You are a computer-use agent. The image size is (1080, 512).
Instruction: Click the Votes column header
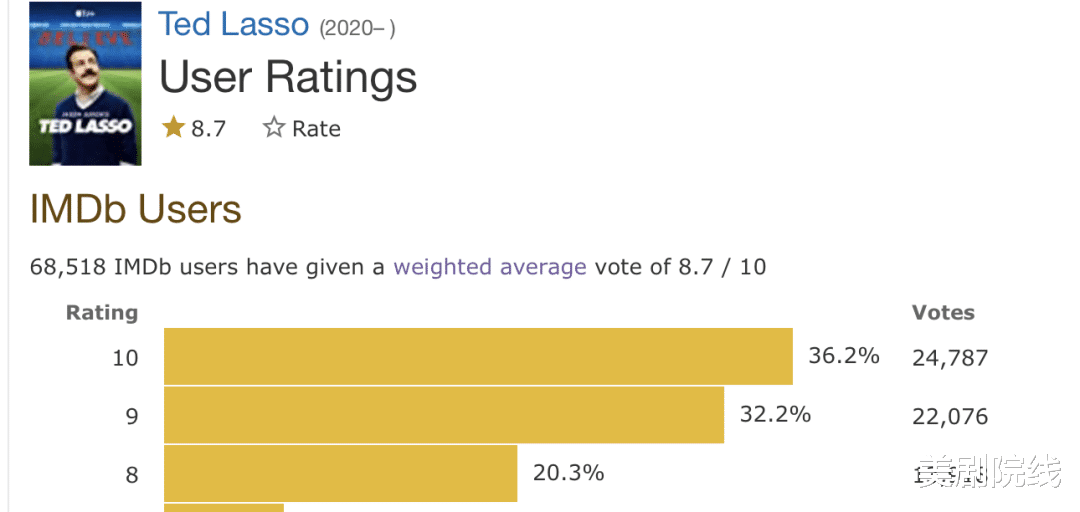point(942,312)
